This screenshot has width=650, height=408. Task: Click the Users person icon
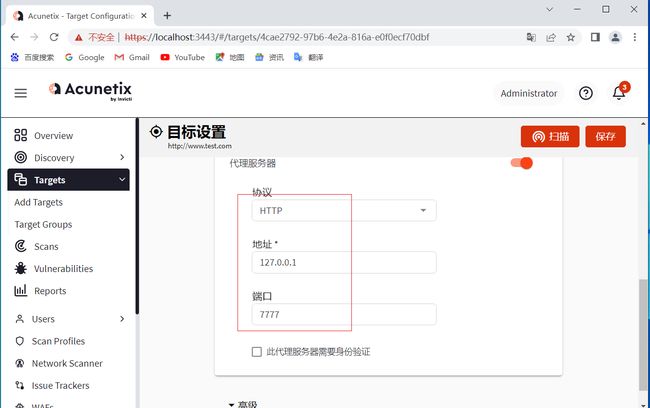pyautogui.click(x=19, y=318)
